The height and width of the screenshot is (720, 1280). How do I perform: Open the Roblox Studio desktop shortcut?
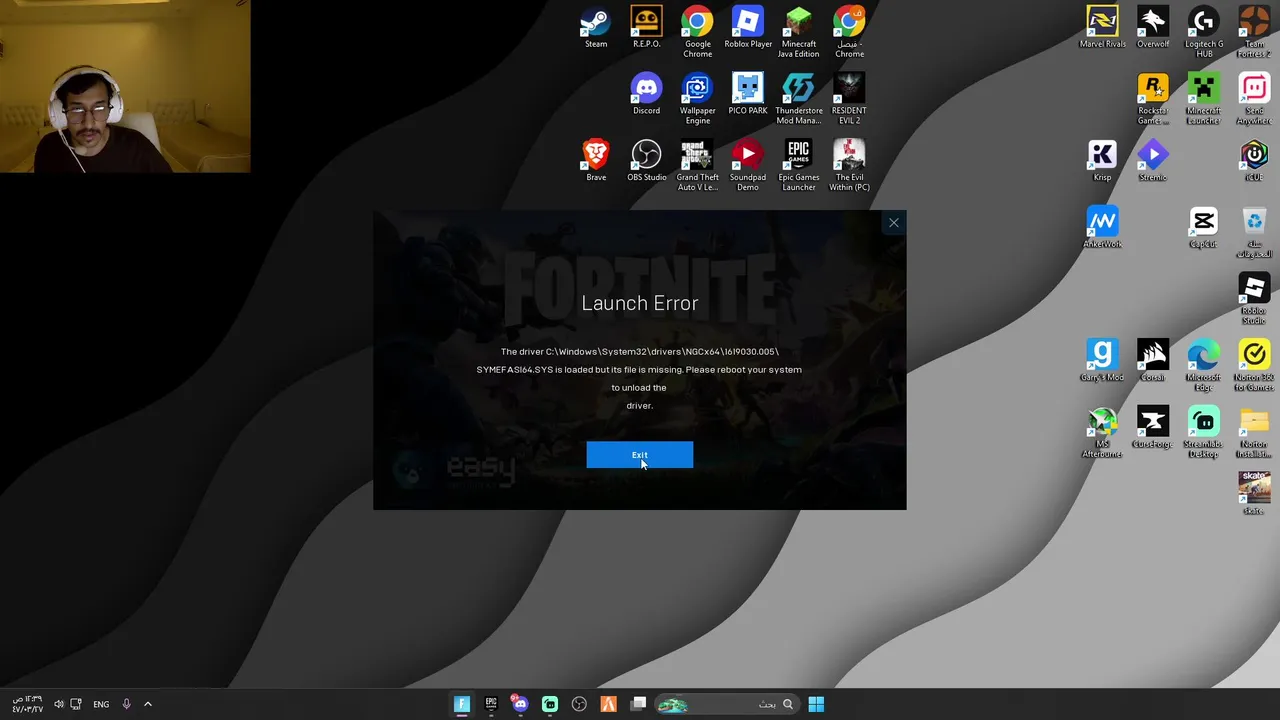click(x=1254, y=300)
